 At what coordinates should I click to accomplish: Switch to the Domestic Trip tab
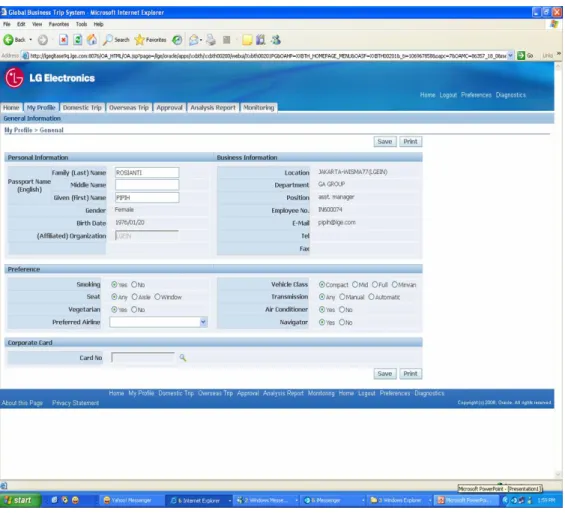[82, 108]
